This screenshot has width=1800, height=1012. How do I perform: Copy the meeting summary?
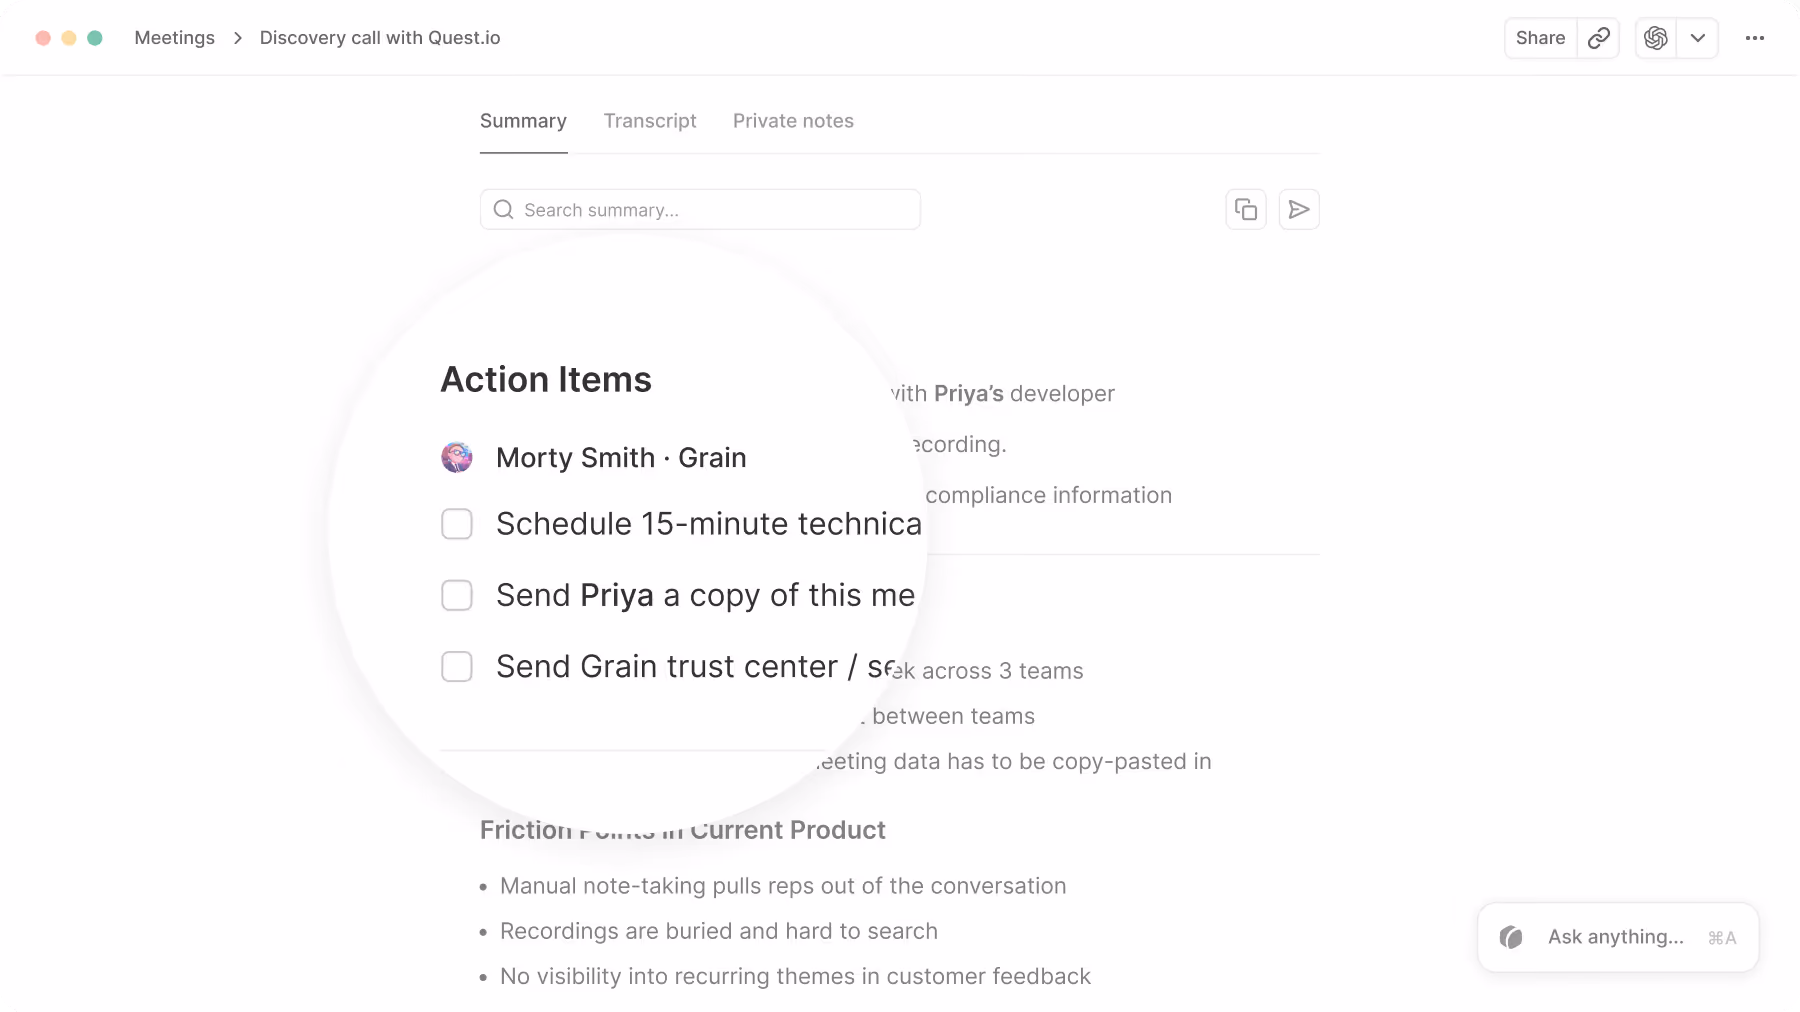click(1246, 209)
